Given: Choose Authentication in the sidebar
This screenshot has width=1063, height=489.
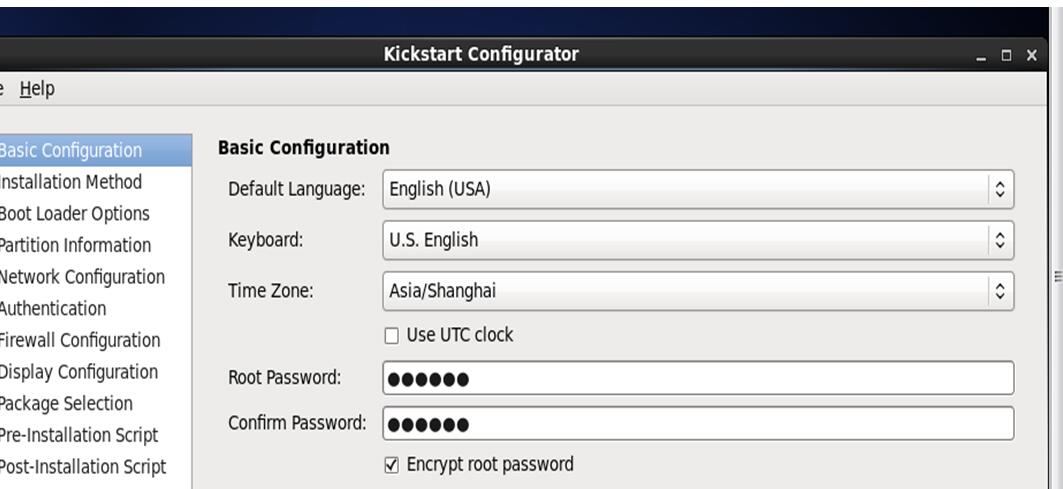Looking at the screenshot, I should 94,309.
